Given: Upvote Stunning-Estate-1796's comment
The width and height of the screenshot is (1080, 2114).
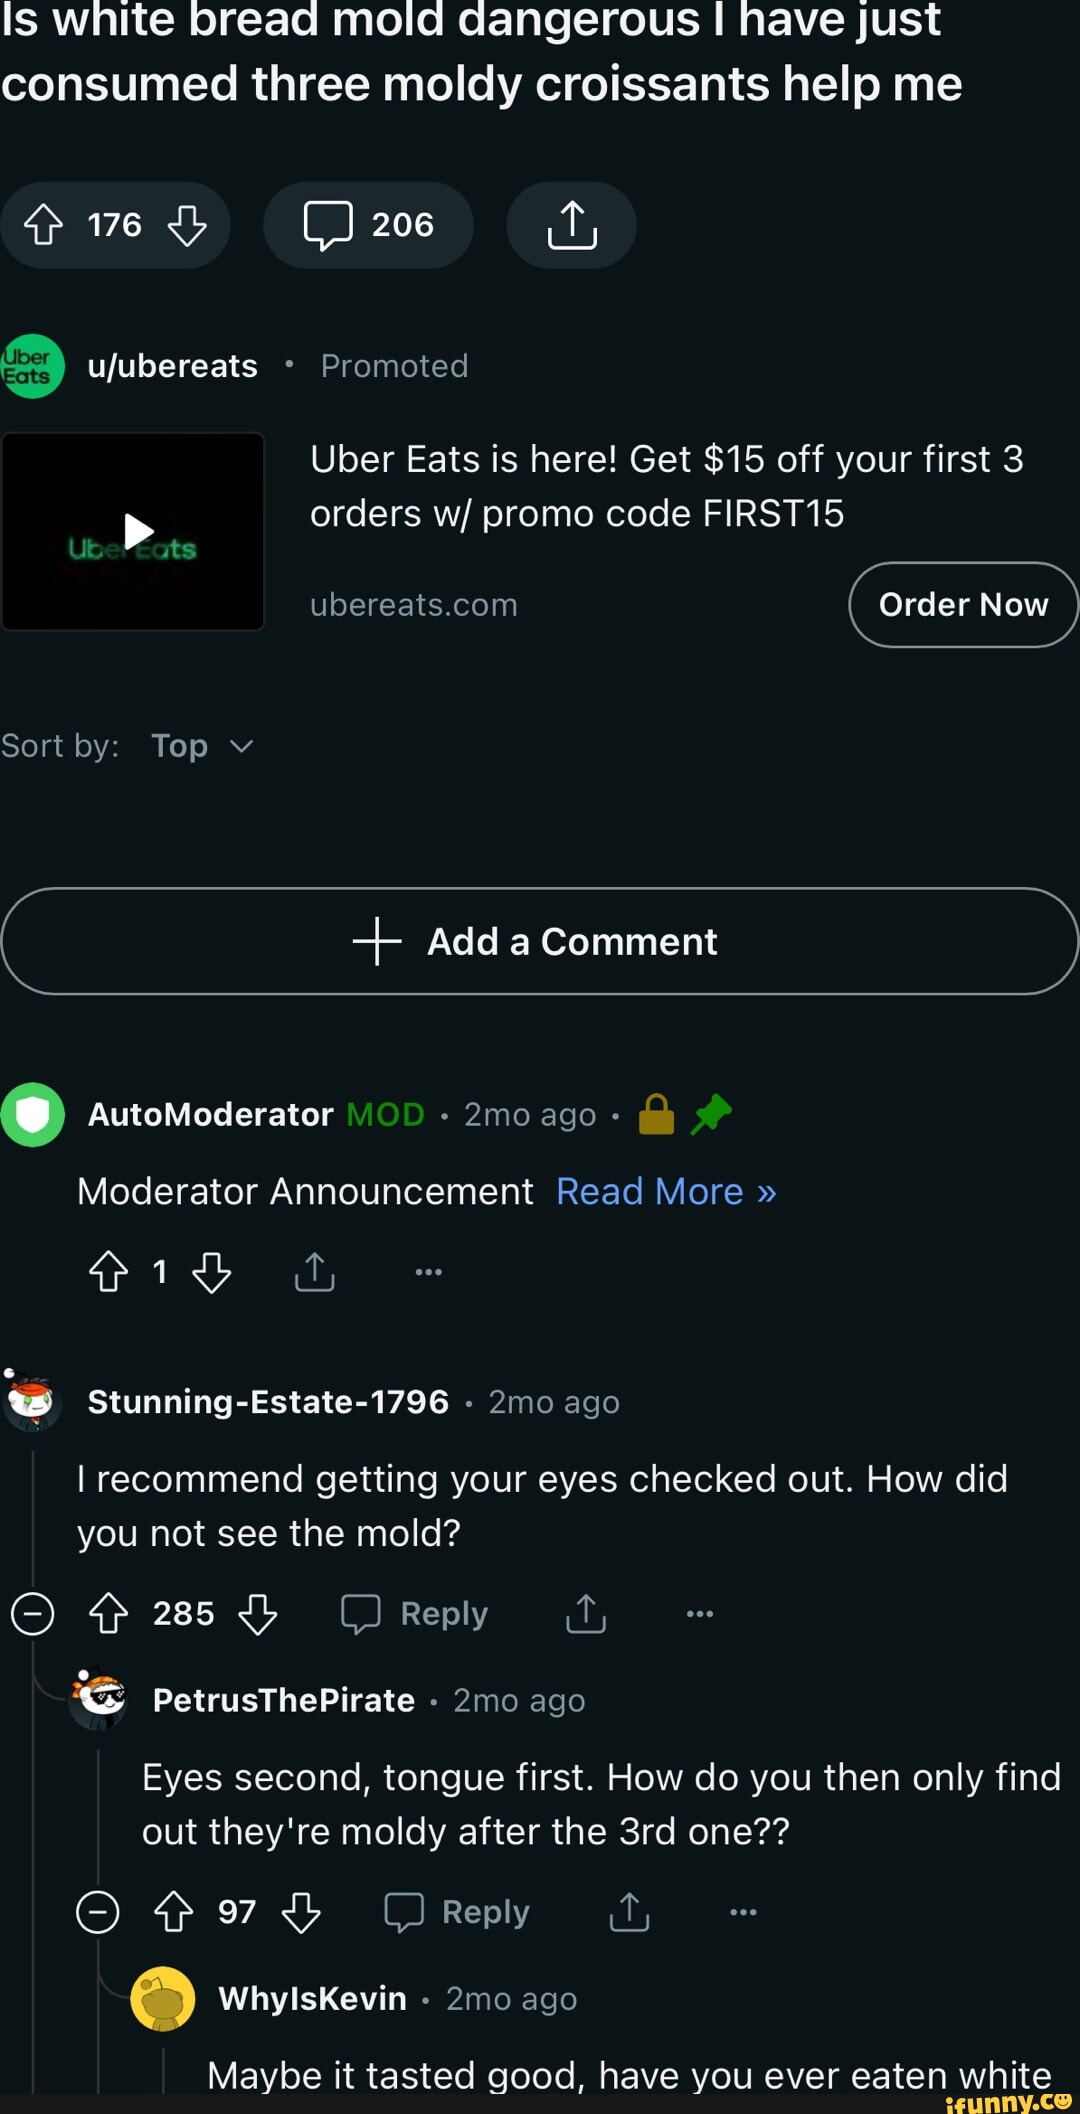Looking at the screenshot, I should [109, 1614].
